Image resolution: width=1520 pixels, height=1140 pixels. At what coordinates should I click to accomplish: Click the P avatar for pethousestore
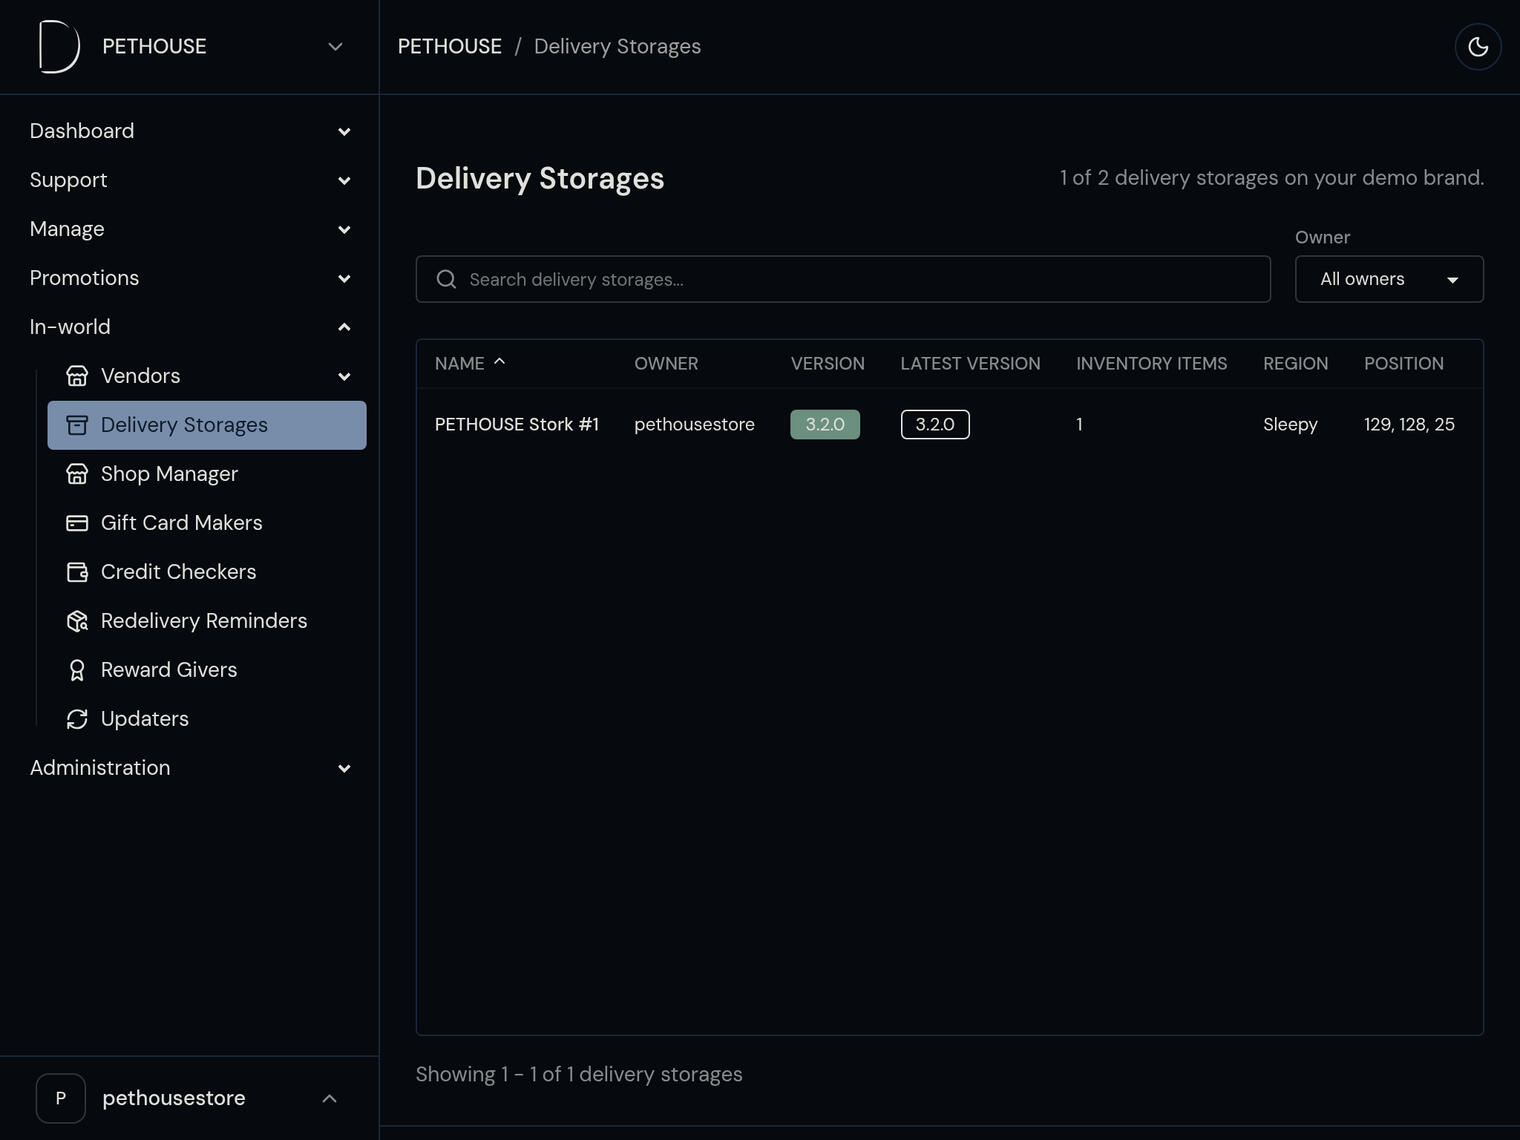(x=61, y=1098)
